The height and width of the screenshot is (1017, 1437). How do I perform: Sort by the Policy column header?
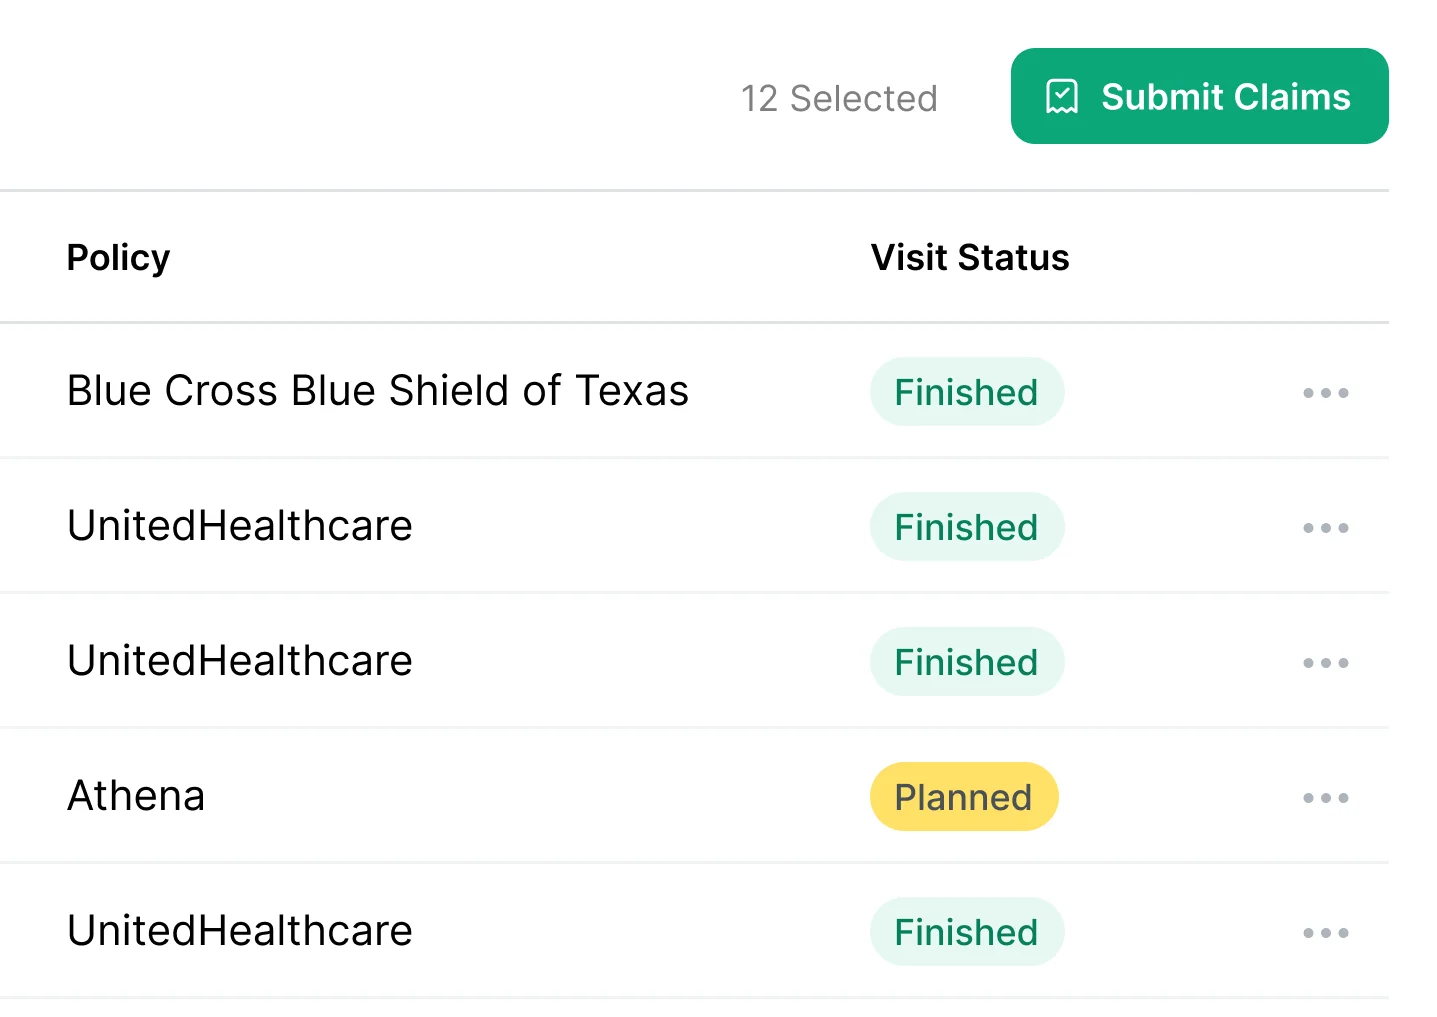coord(118,257)
